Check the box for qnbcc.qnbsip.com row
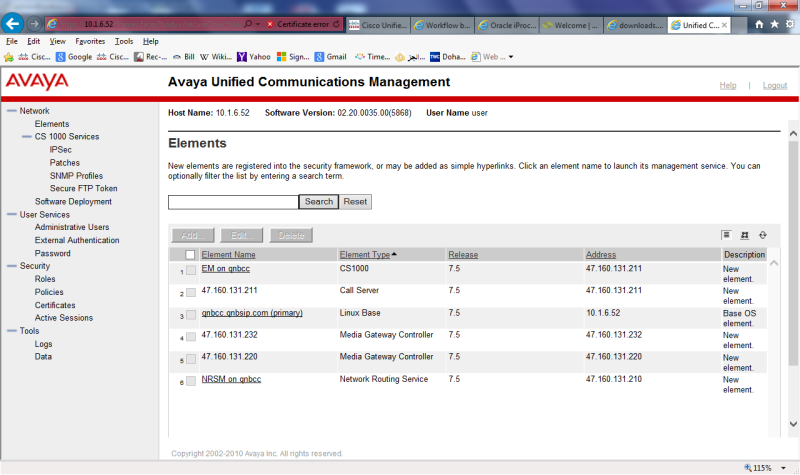 click(191, 315)
